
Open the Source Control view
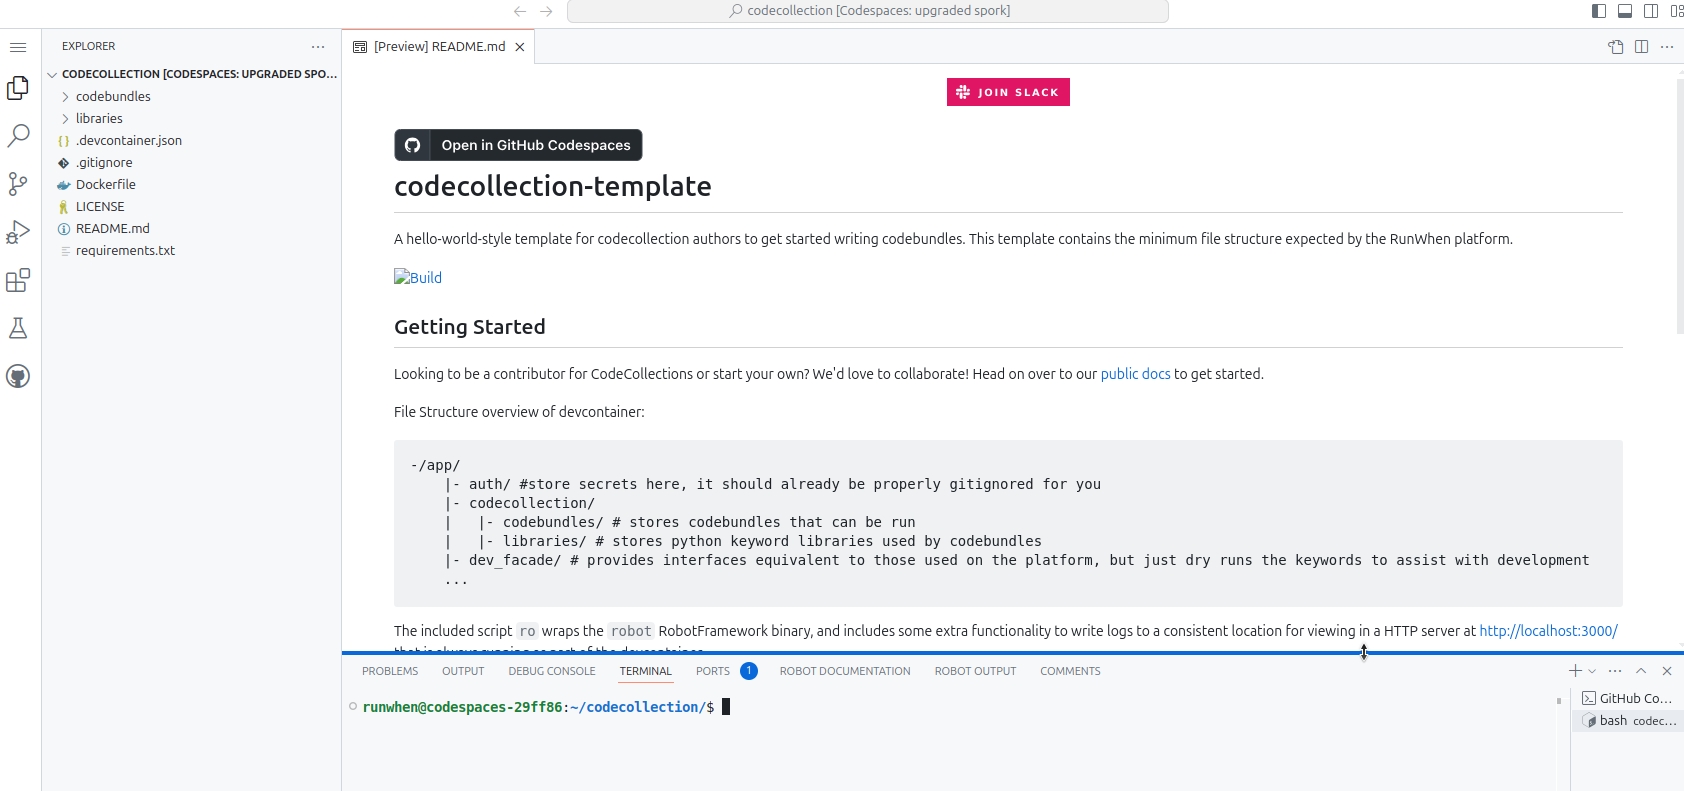point(18,184)
